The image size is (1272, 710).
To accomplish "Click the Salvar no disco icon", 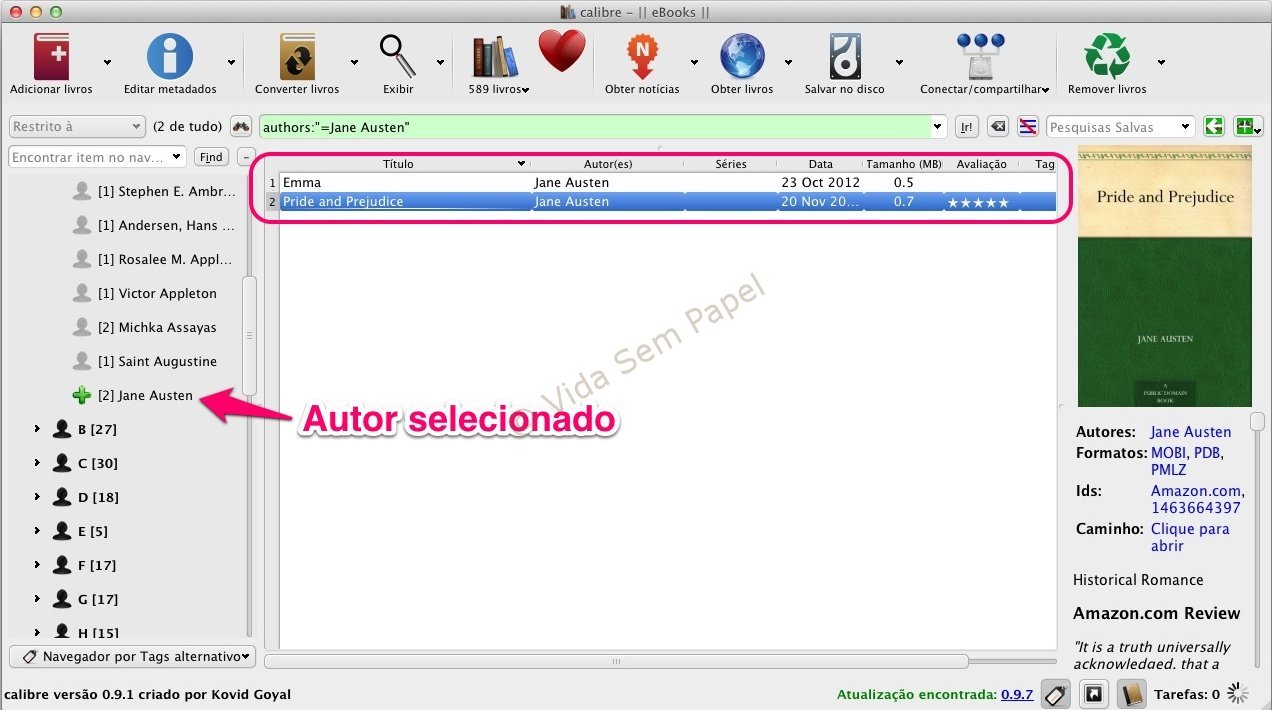I will point(845,56).
